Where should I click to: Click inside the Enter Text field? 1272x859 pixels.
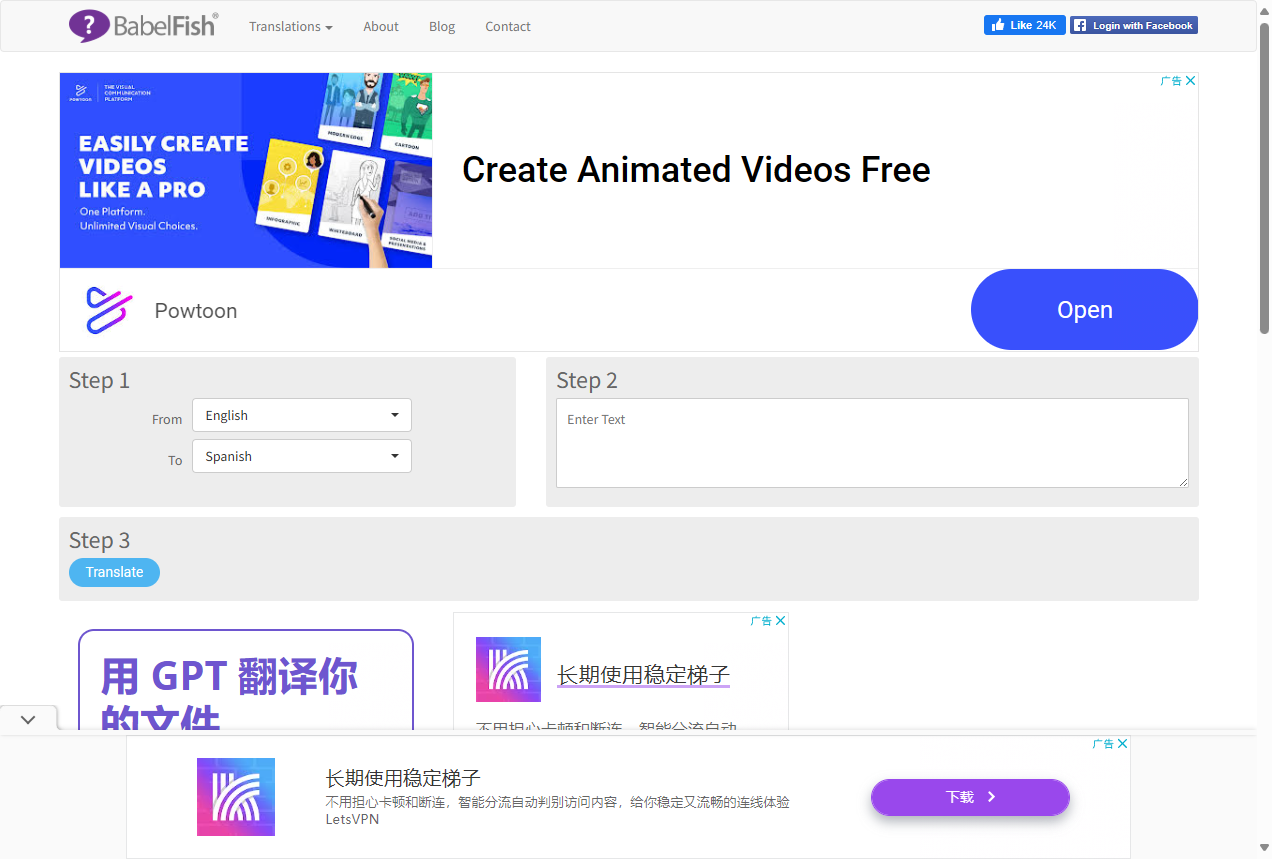[x=872, y=443]
